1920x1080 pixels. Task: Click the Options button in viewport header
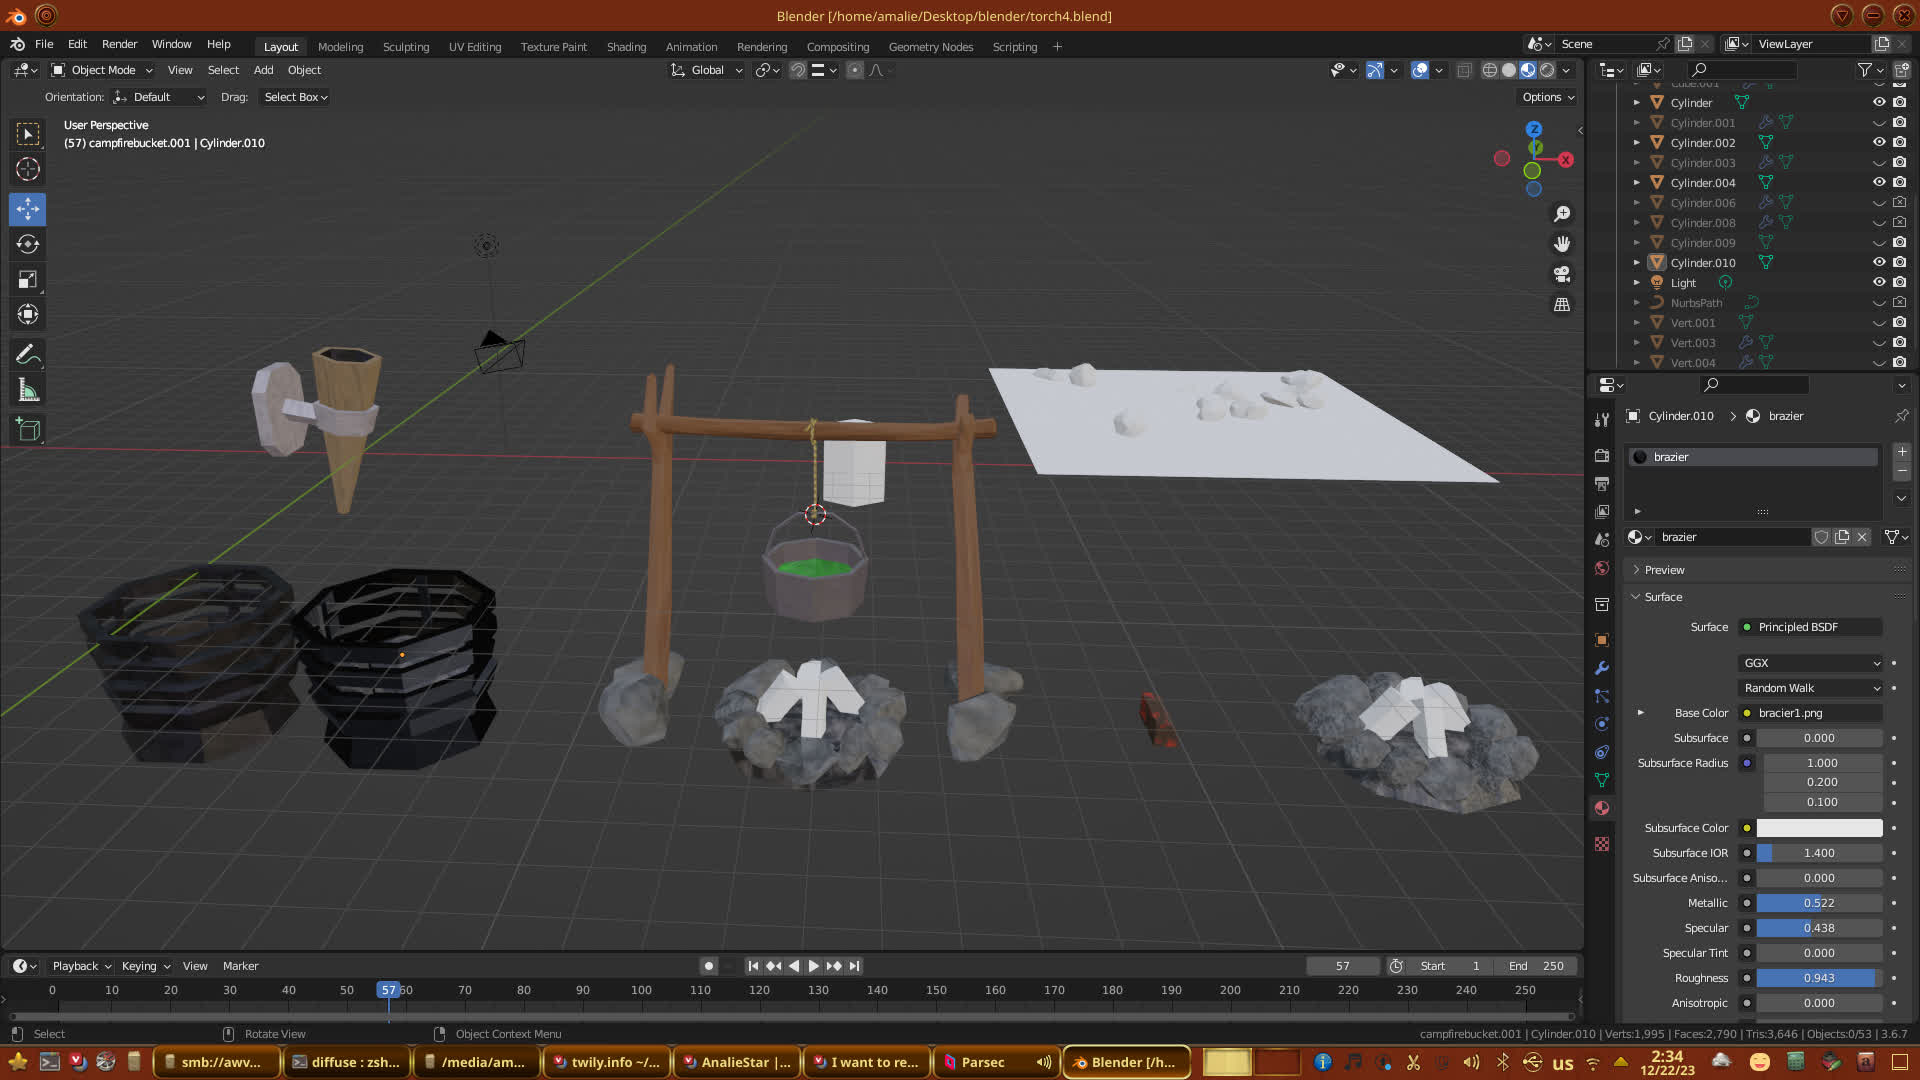[x=1548, y=97]
